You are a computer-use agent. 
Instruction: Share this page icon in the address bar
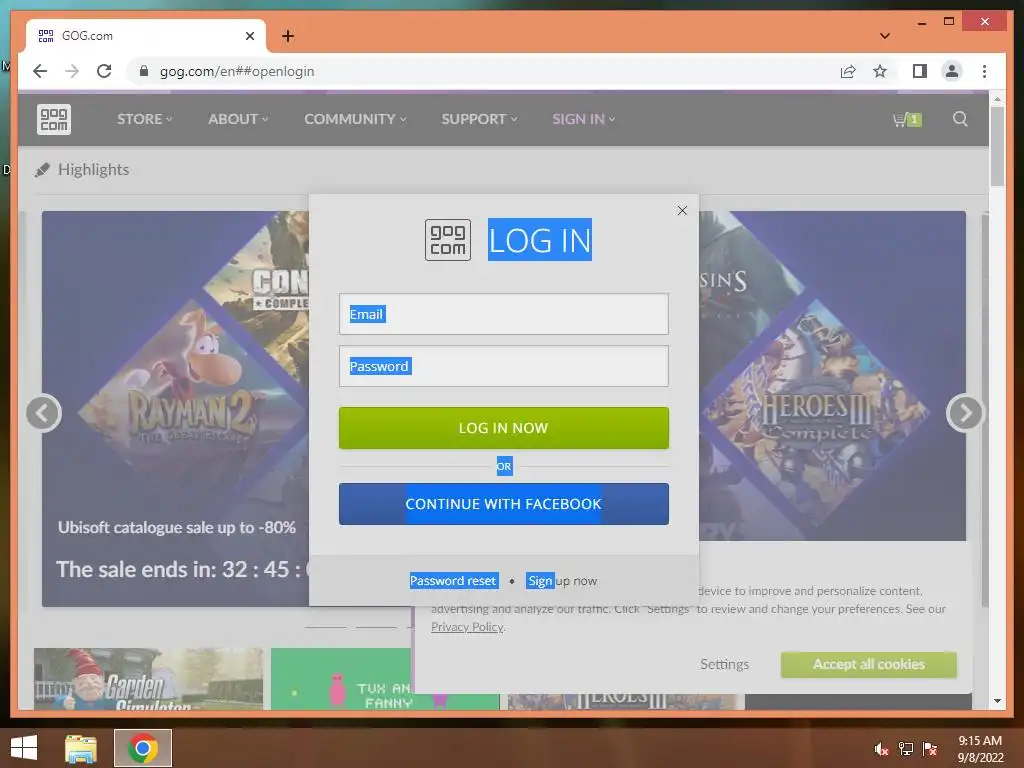848,71
